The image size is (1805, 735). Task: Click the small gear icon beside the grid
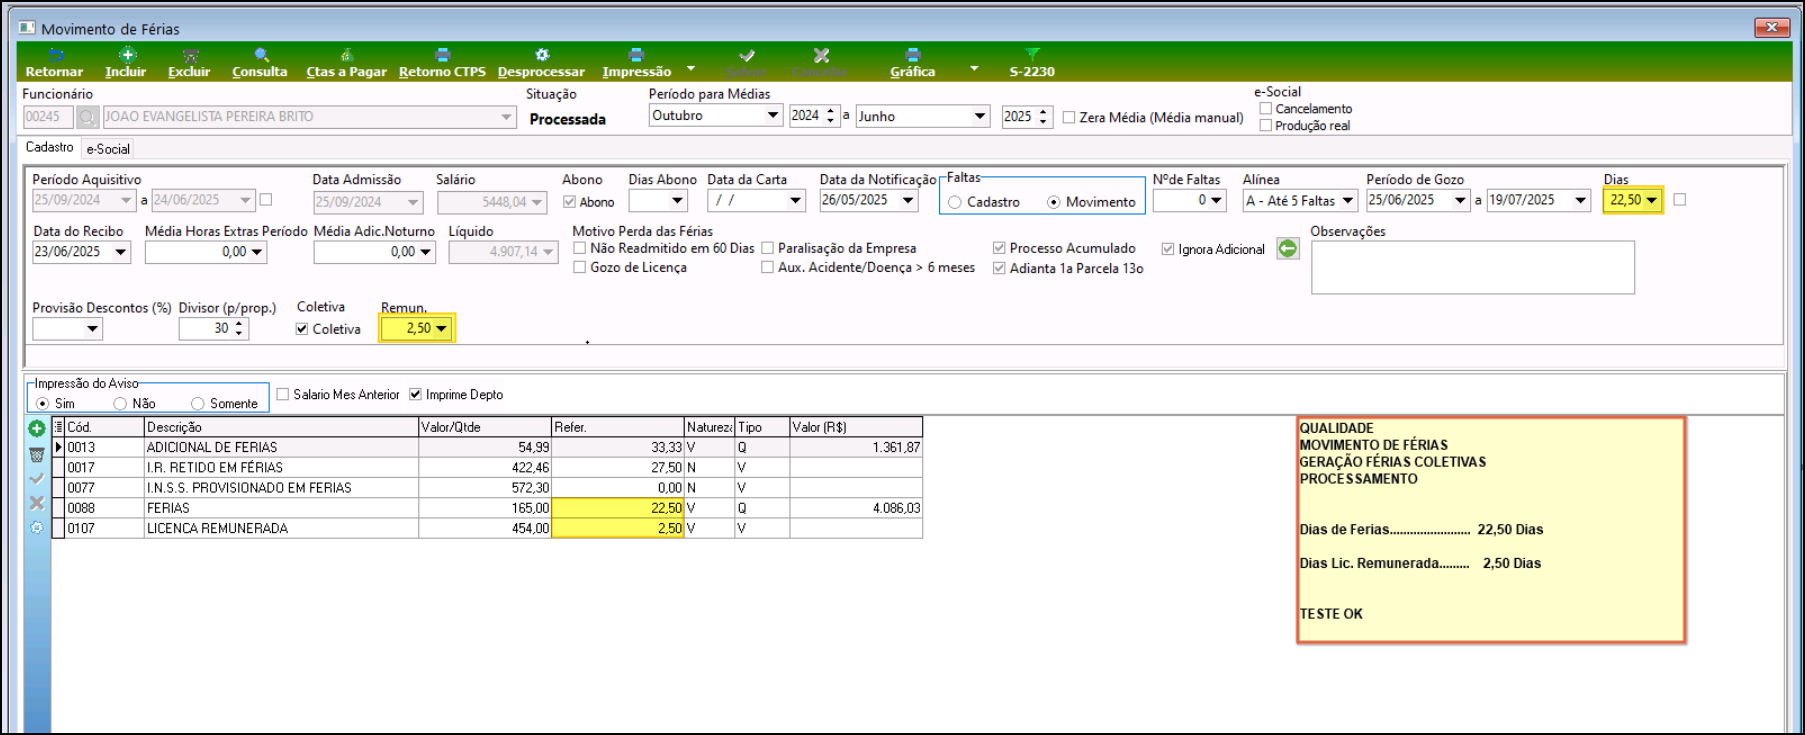click(x=37, y=527)
